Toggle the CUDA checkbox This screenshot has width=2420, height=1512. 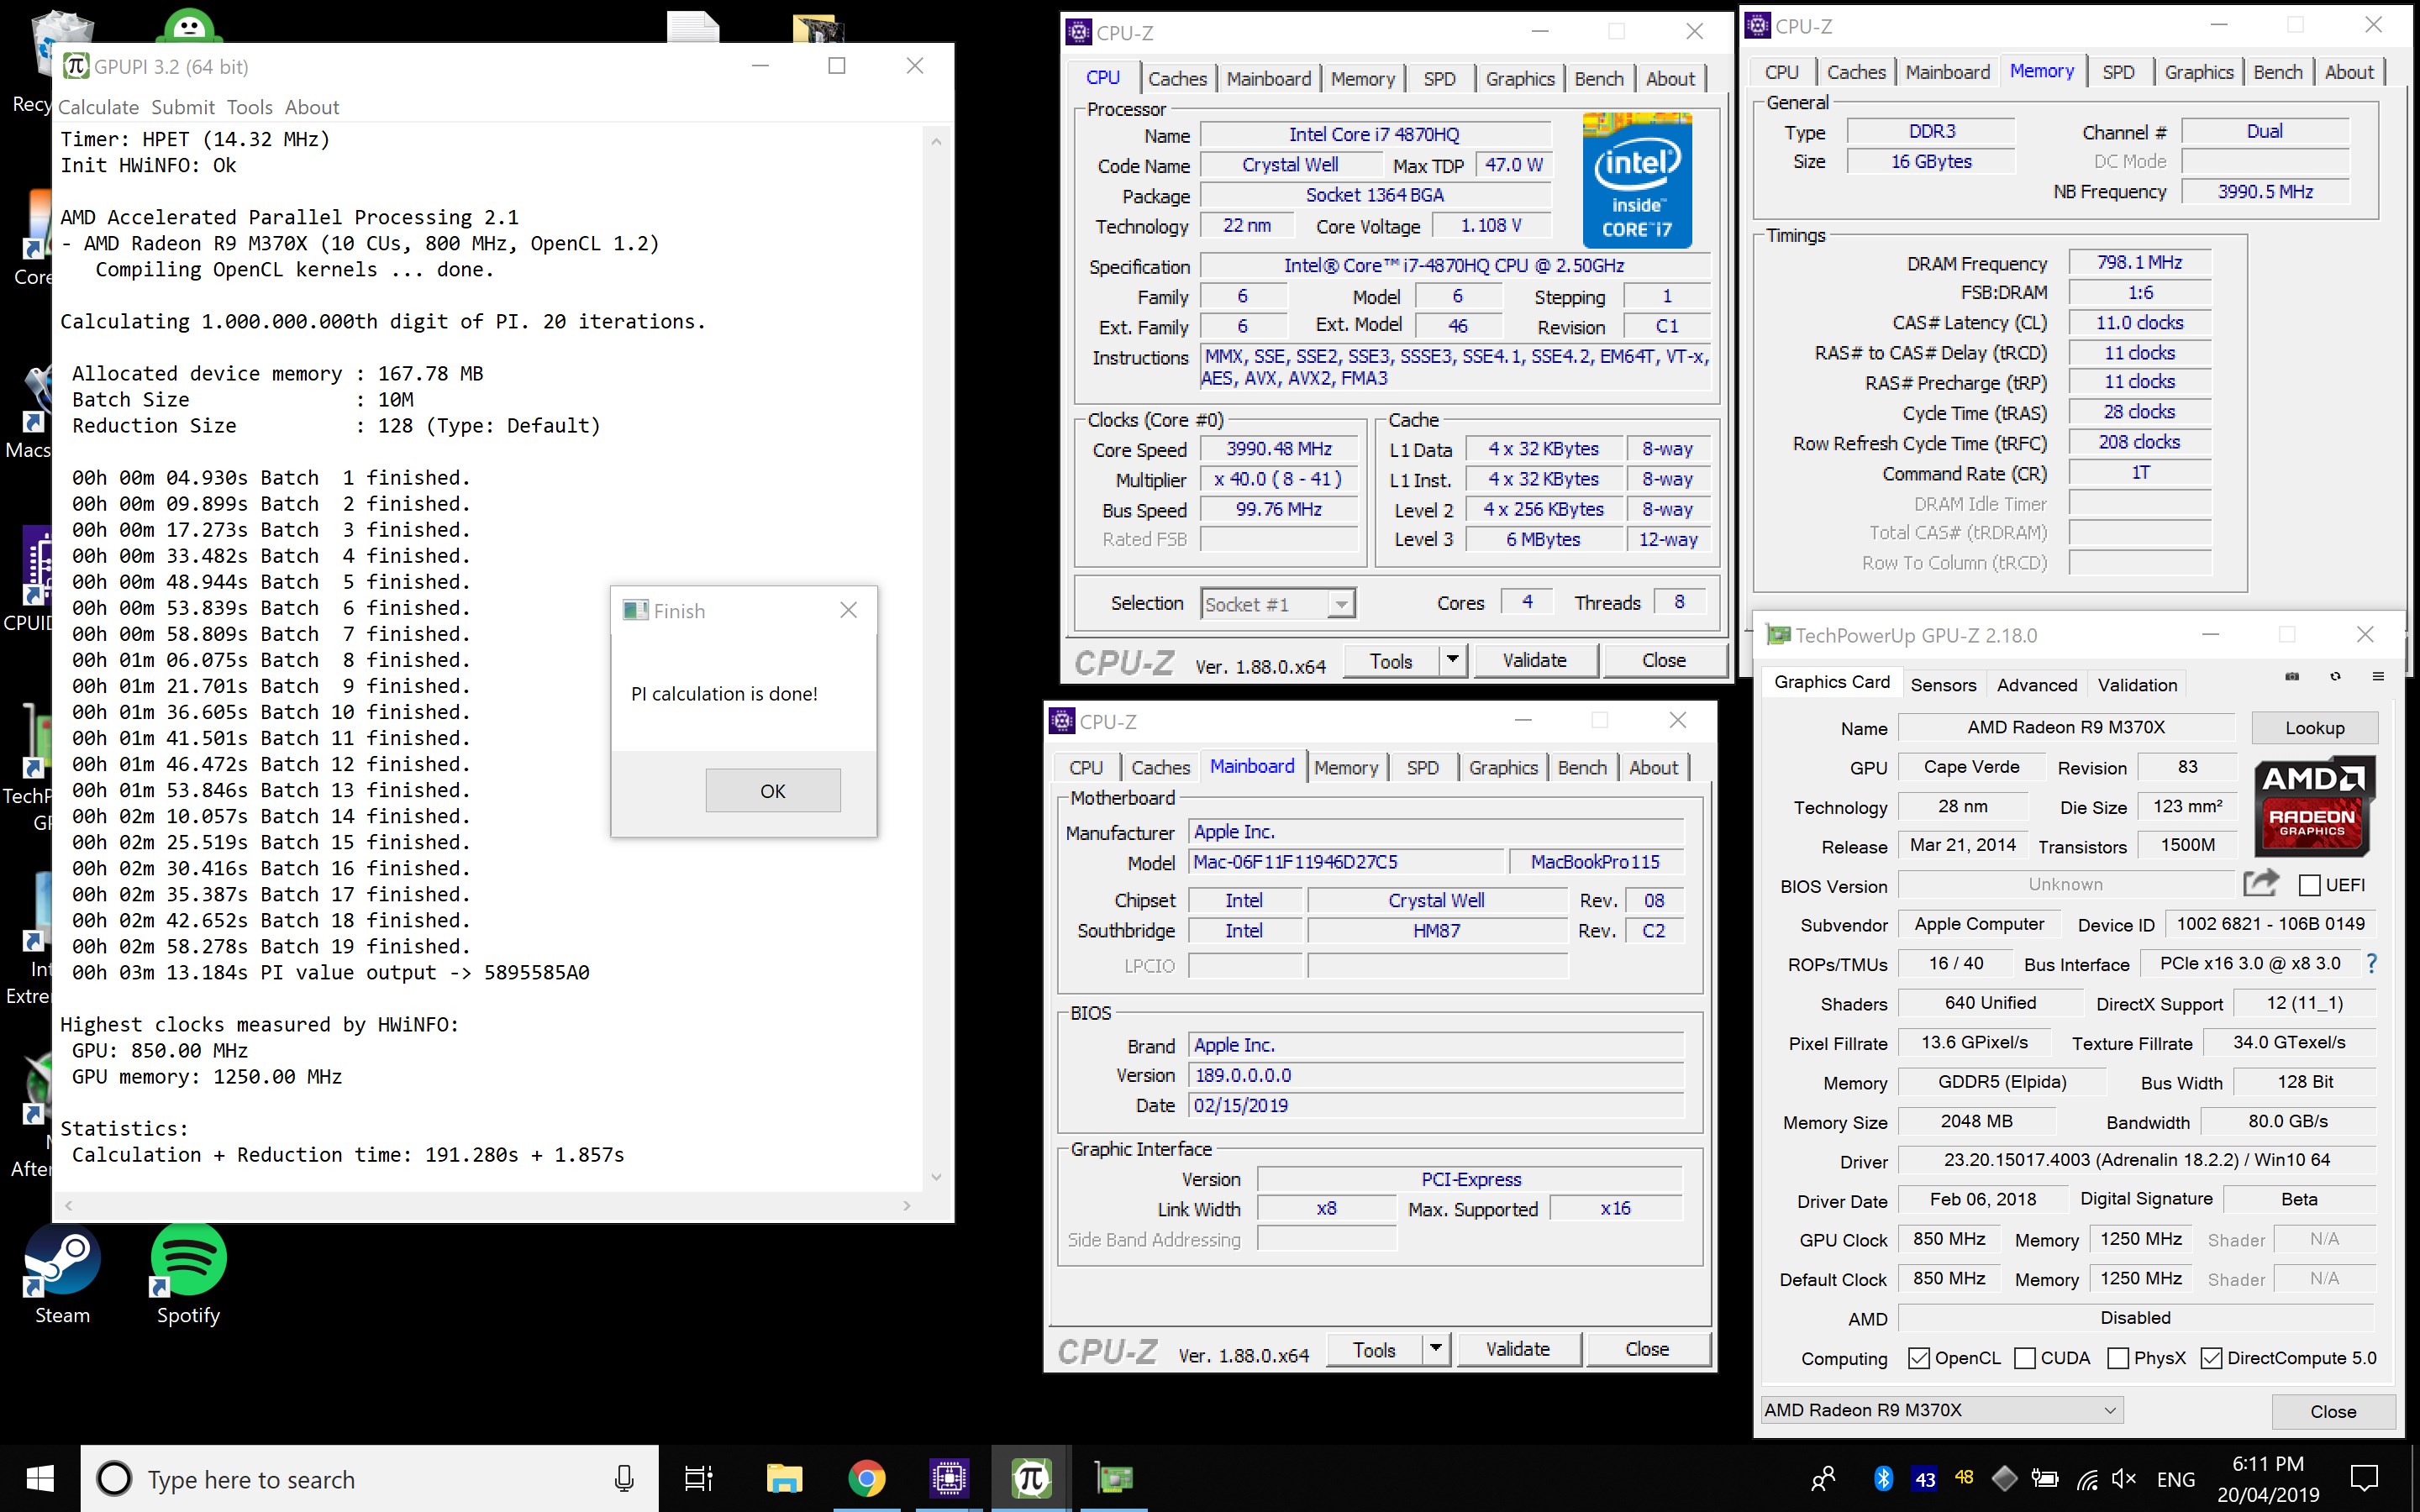(2025, 1357)
